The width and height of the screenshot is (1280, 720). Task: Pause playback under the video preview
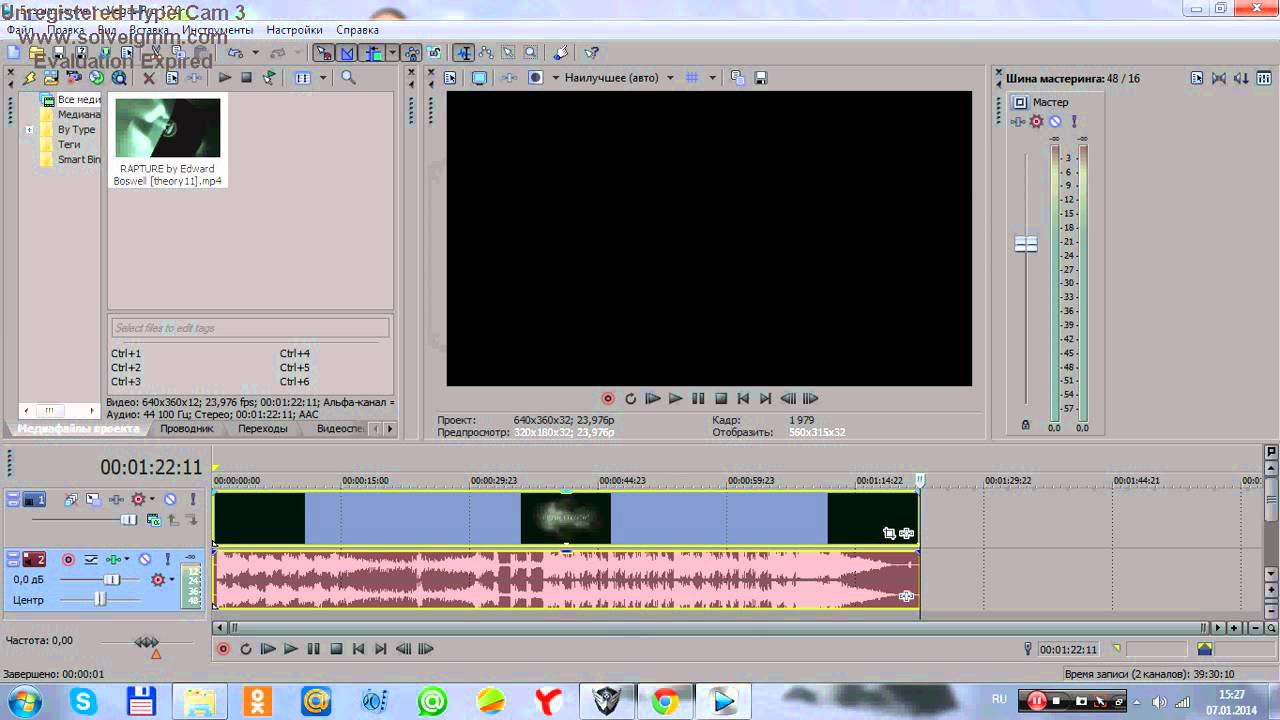point(698,398)
